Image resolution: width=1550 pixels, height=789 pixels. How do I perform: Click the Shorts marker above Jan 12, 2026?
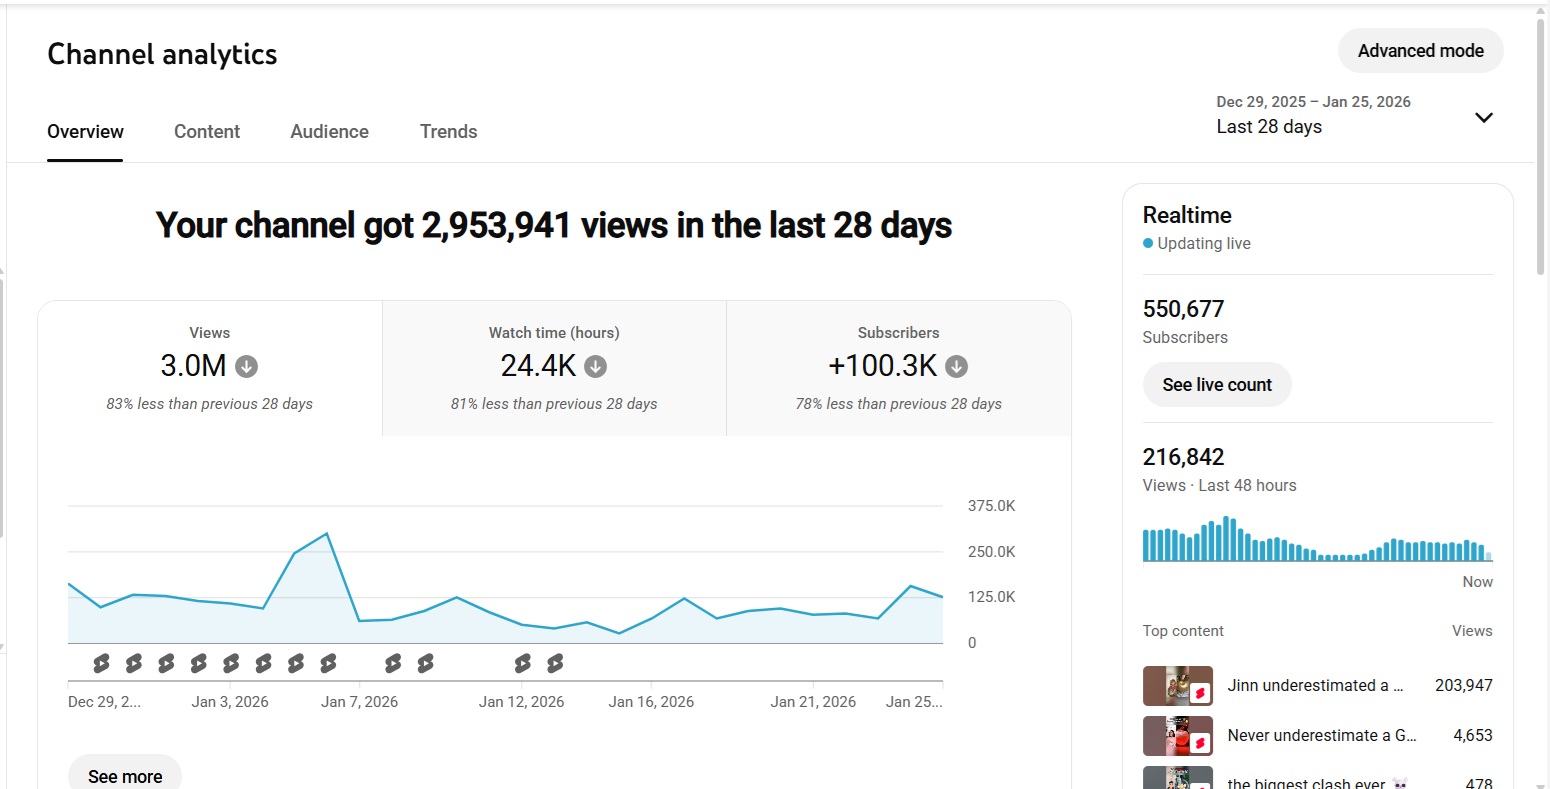point(522,663)
